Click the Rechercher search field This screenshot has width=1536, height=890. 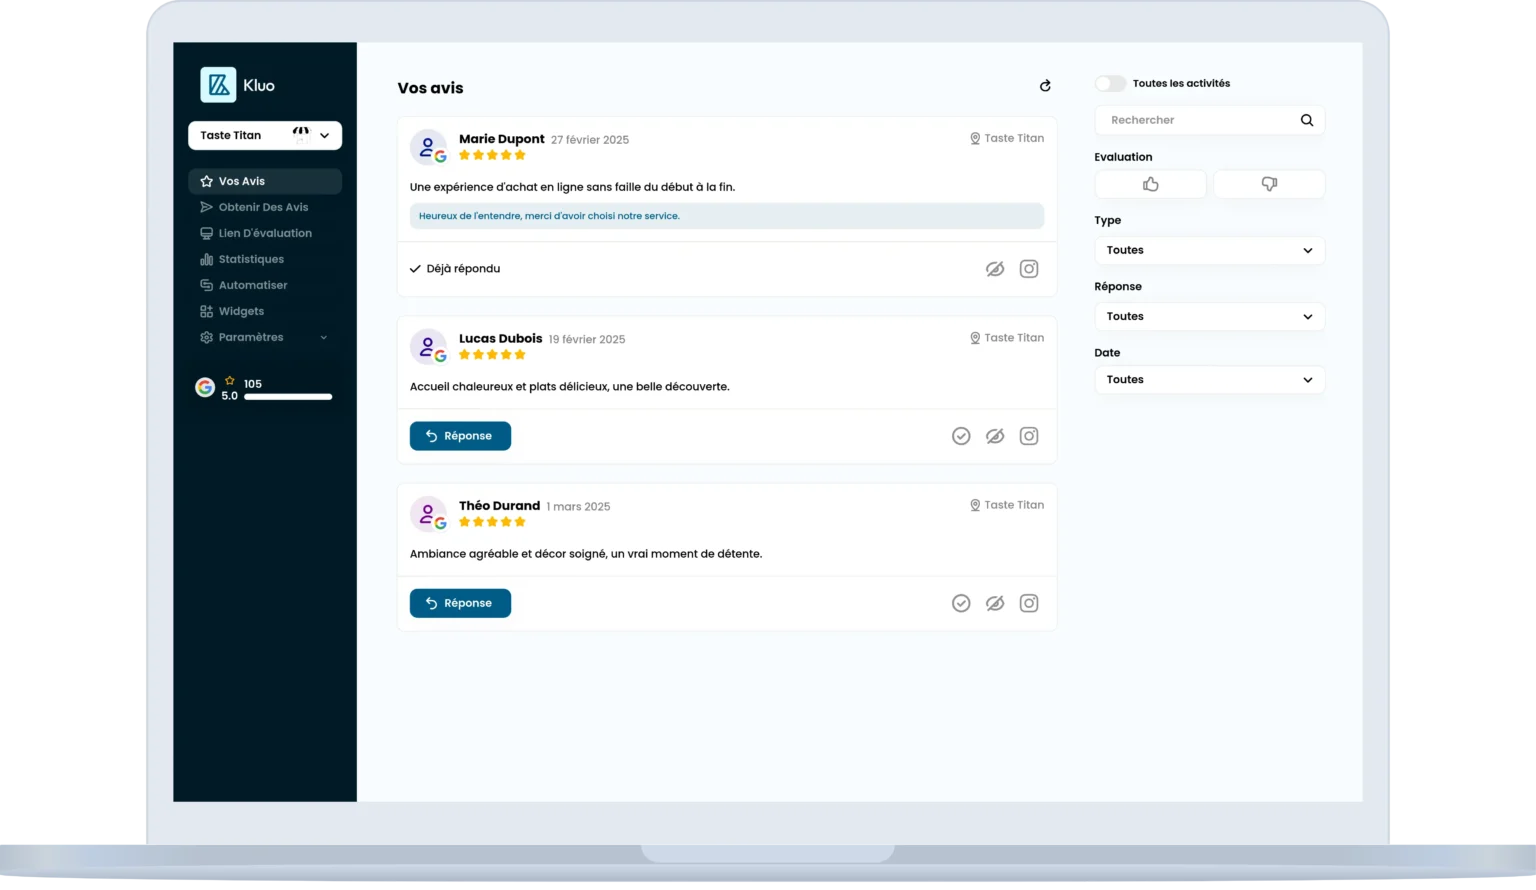[1190, 119]
